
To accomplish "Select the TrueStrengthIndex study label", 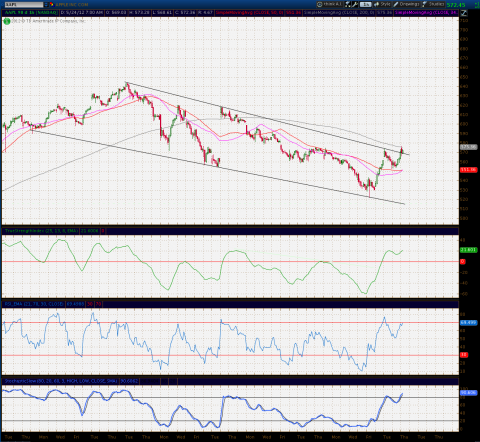I will click(x=41, y=231).
